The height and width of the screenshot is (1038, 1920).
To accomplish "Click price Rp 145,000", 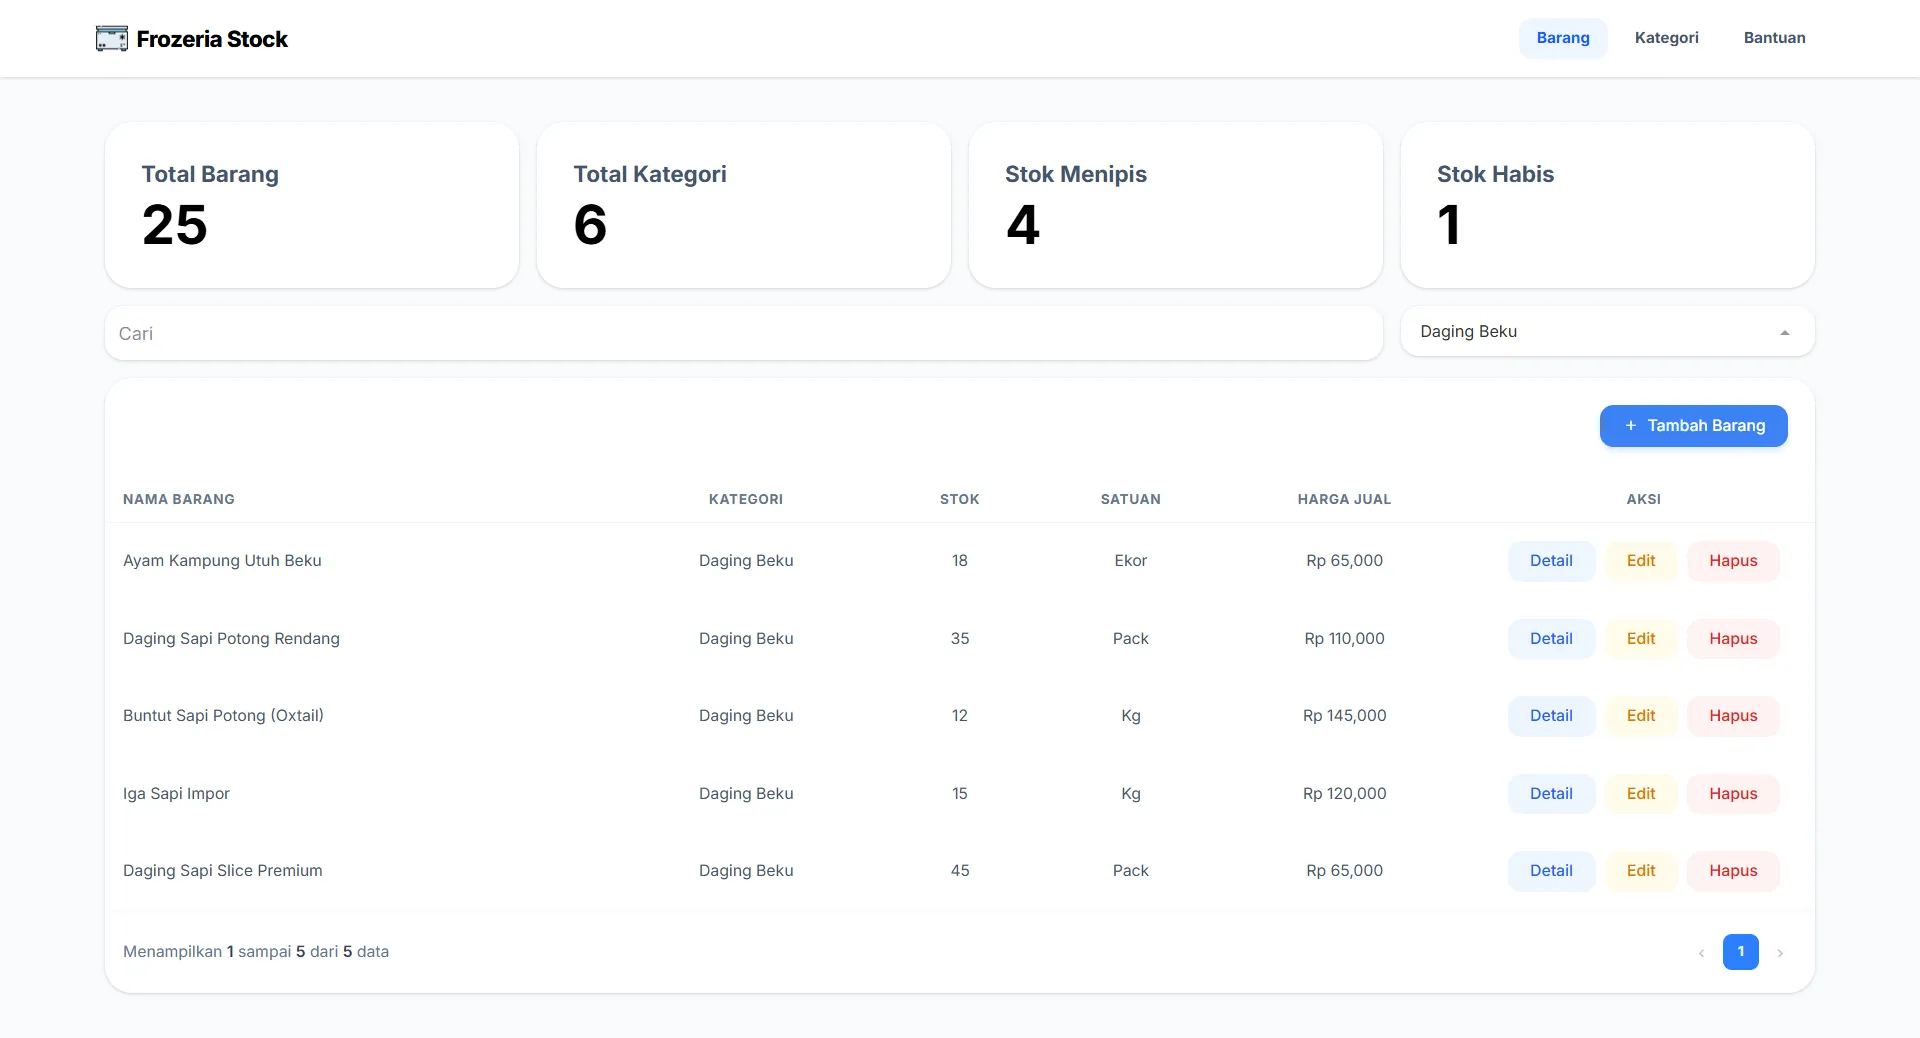I will pyautogui.click(x=1344, y=716).
